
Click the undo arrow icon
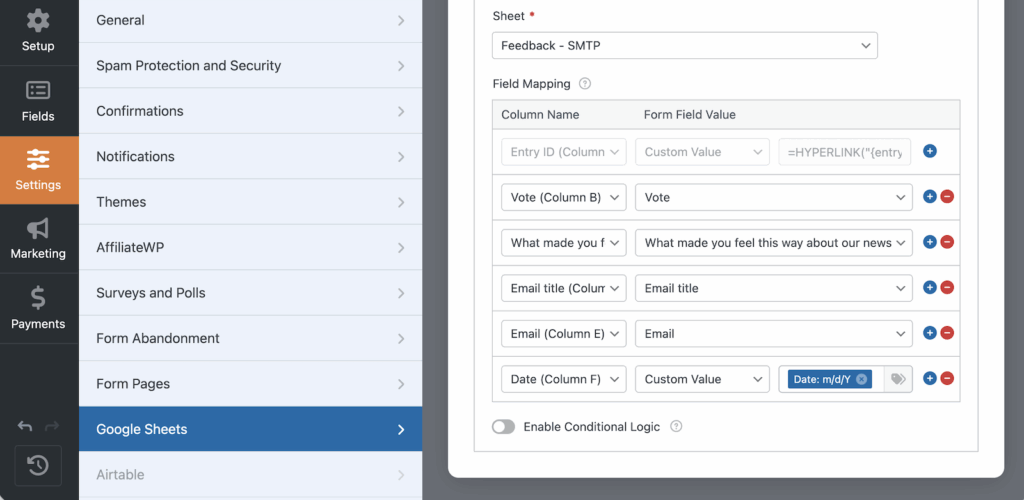pyautogui.click(x=26, y=427)
